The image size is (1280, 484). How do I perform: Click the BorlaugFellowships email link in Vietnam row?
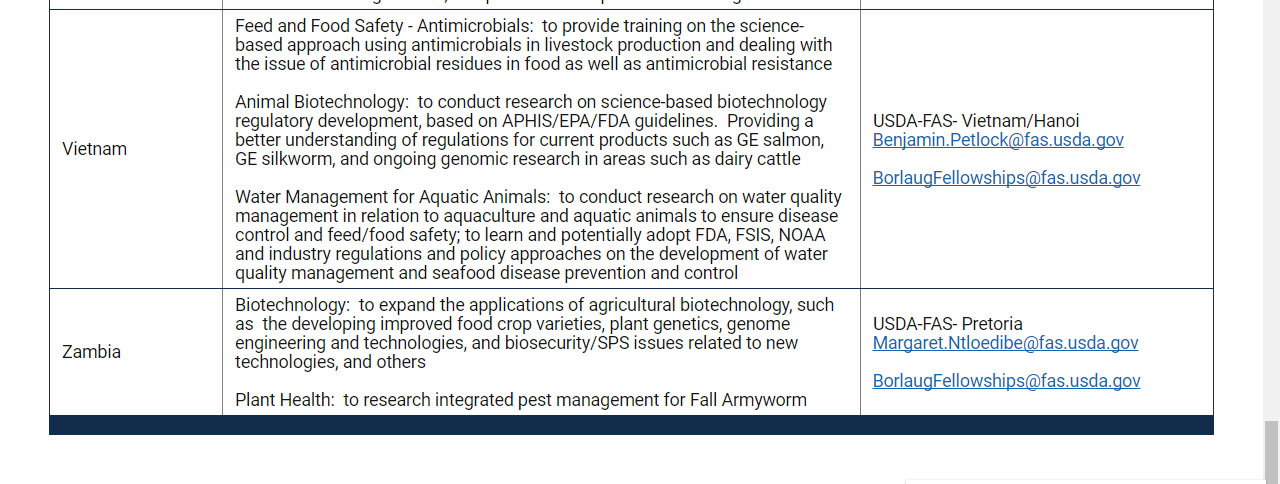click(x=1006, y=178)
